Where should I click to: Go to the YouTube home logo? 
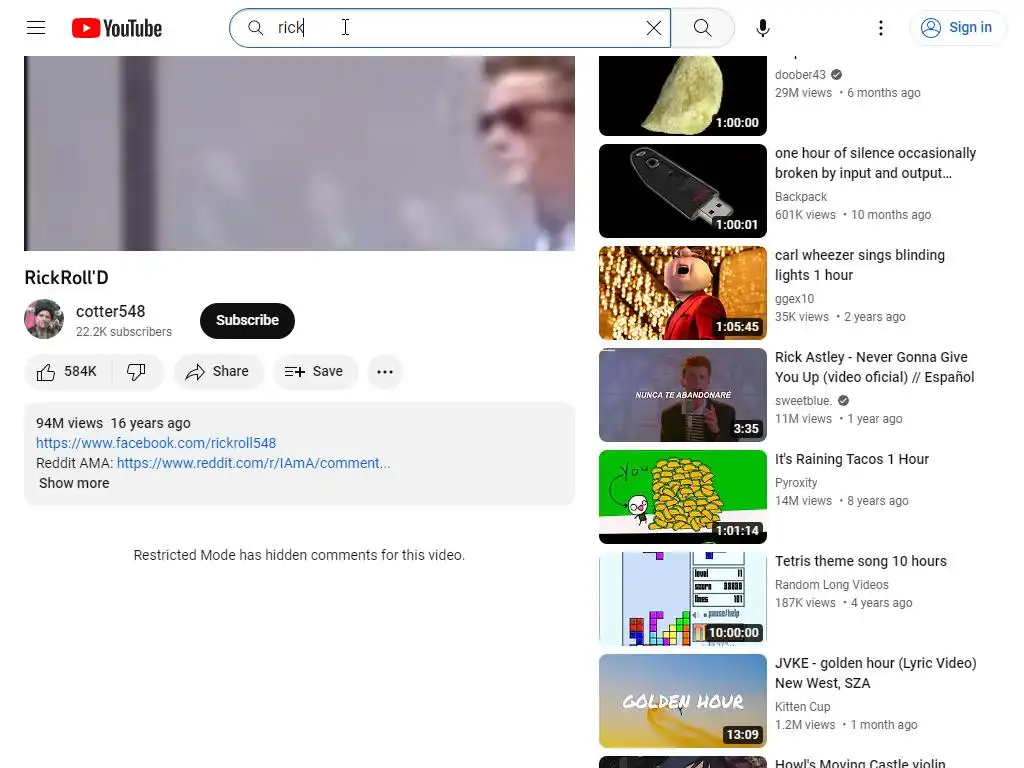117,28
